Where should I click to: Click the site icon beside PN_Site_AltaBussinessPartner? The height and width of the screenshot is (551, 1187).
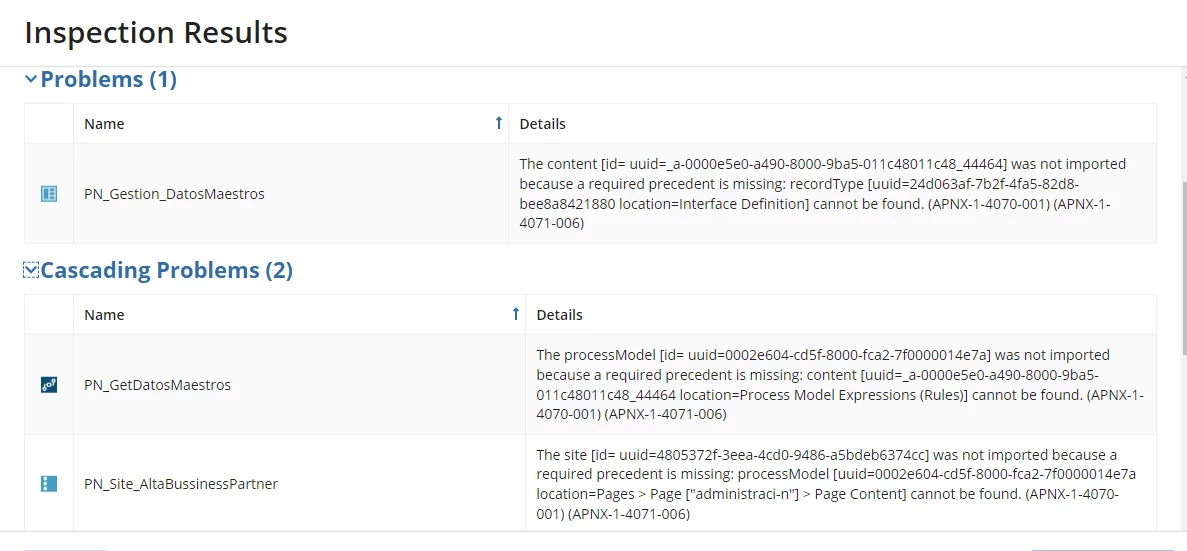point(48,484)
